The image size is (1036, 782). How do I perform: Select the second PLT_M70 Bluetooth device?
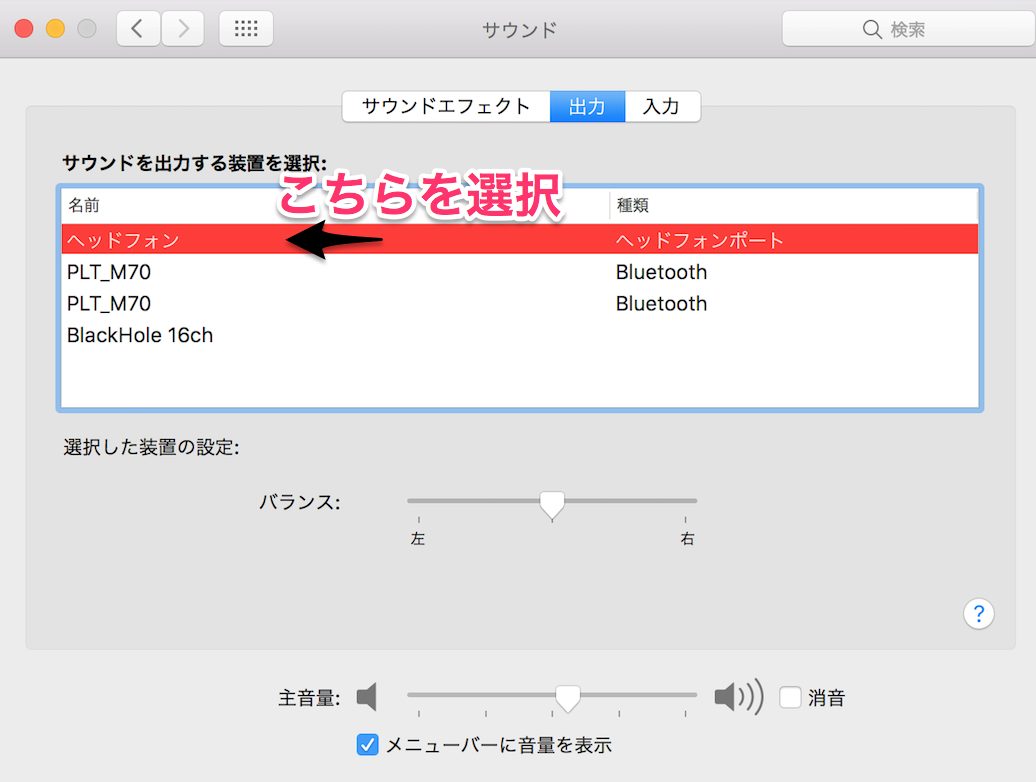click(520, 303)
